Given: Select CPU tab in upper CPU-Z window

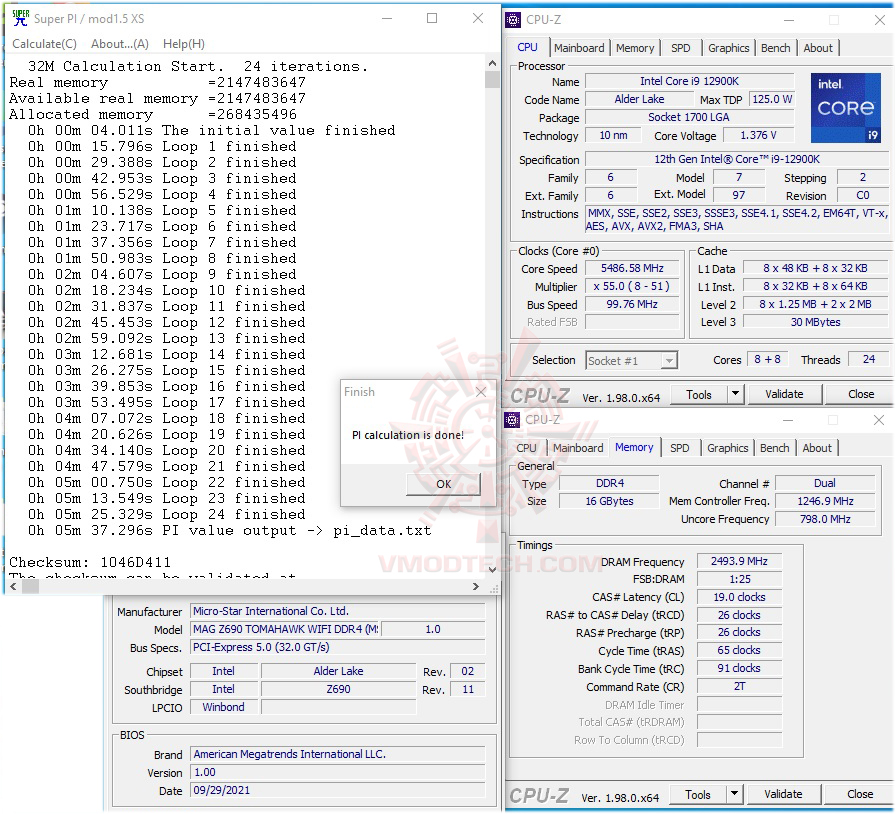Looking at the screenshot, I should coord(527,47).
